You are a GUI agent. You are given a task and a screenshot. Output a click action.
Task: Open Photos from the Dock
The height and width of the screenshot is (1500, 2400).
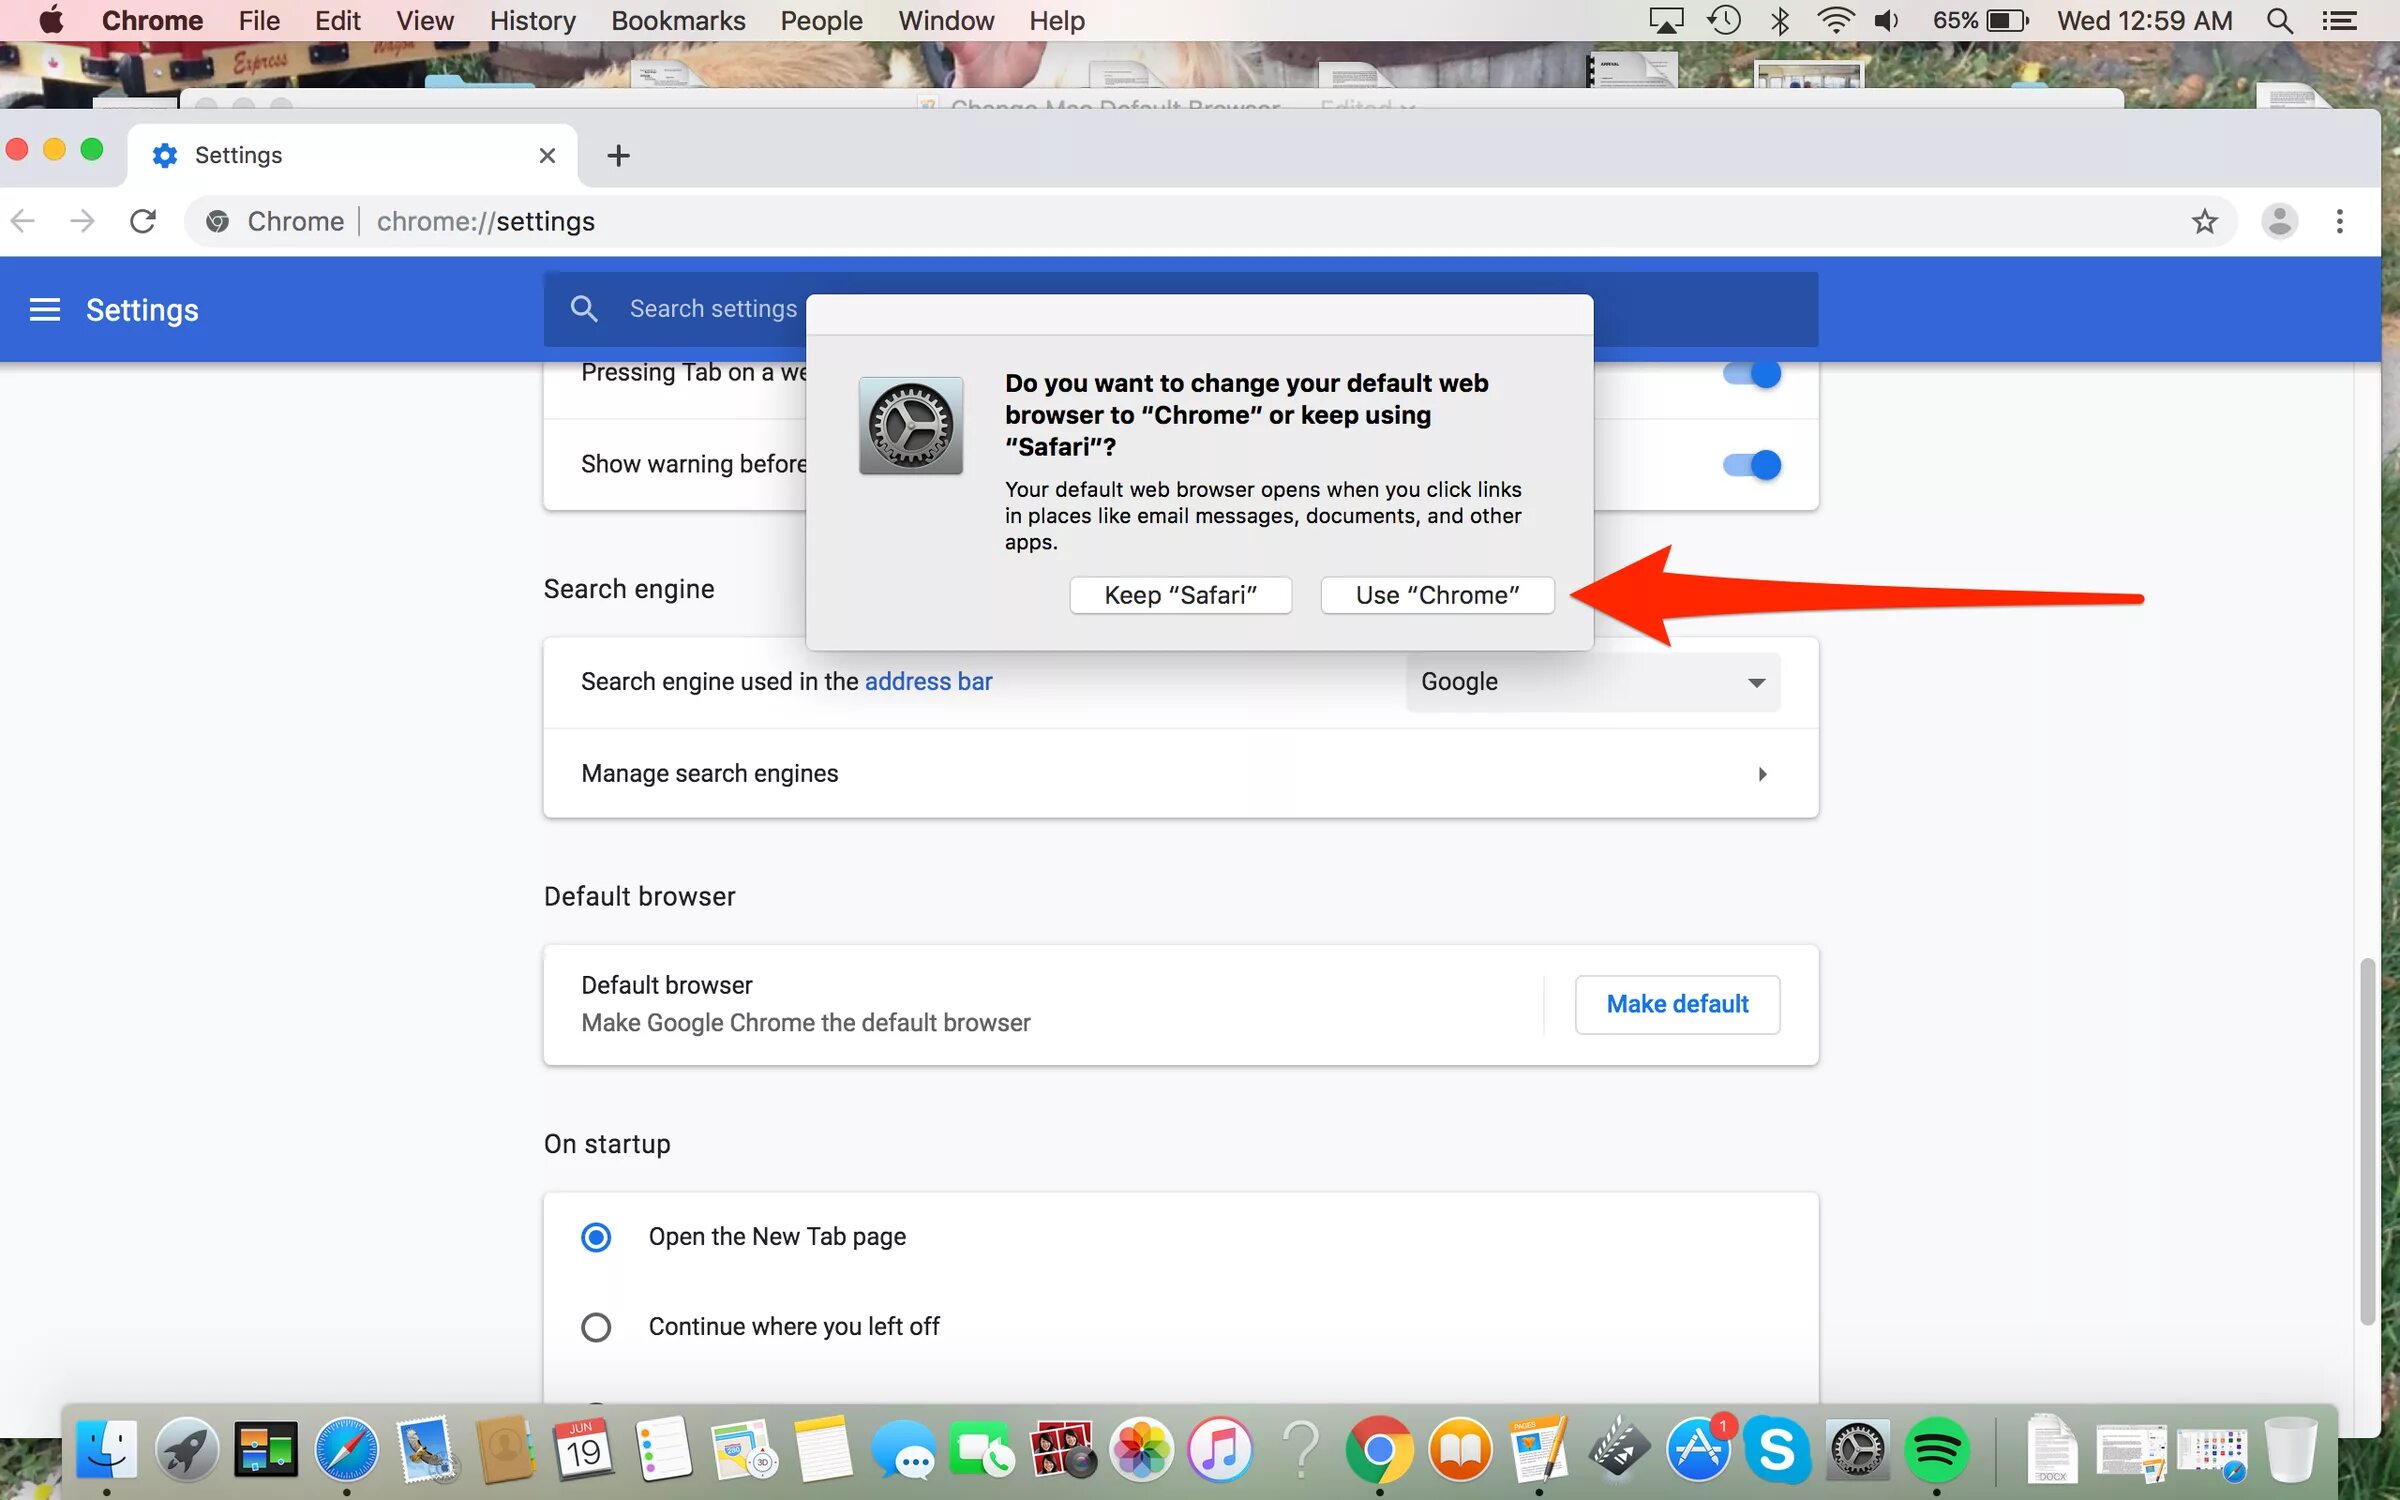tap(1141, 1450)
